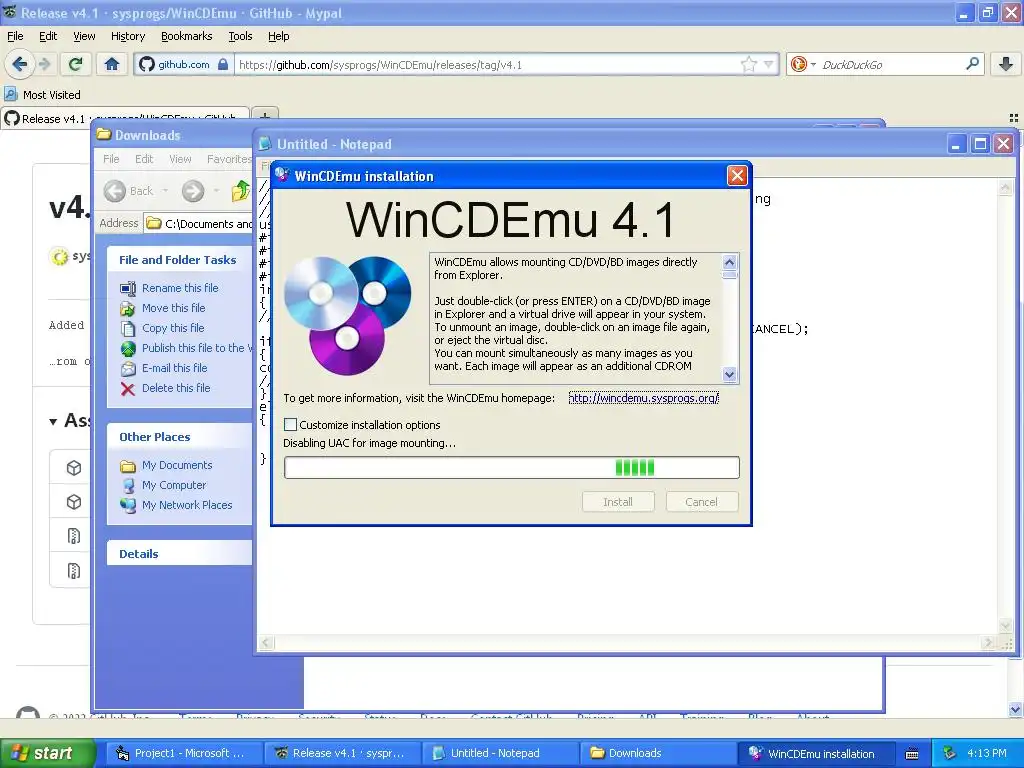Click Publish this file to the Web
This screenshot has width=1024, height=768.
pyautogui.click(x=197, y=348)
